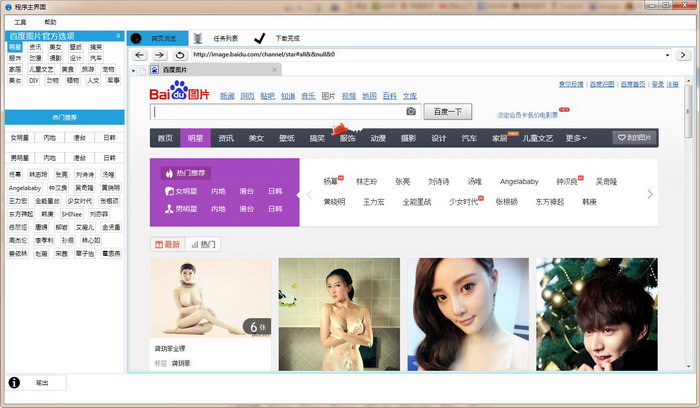
Task: Choose Angelababy in the left star list
Action: tap(25, 188)
